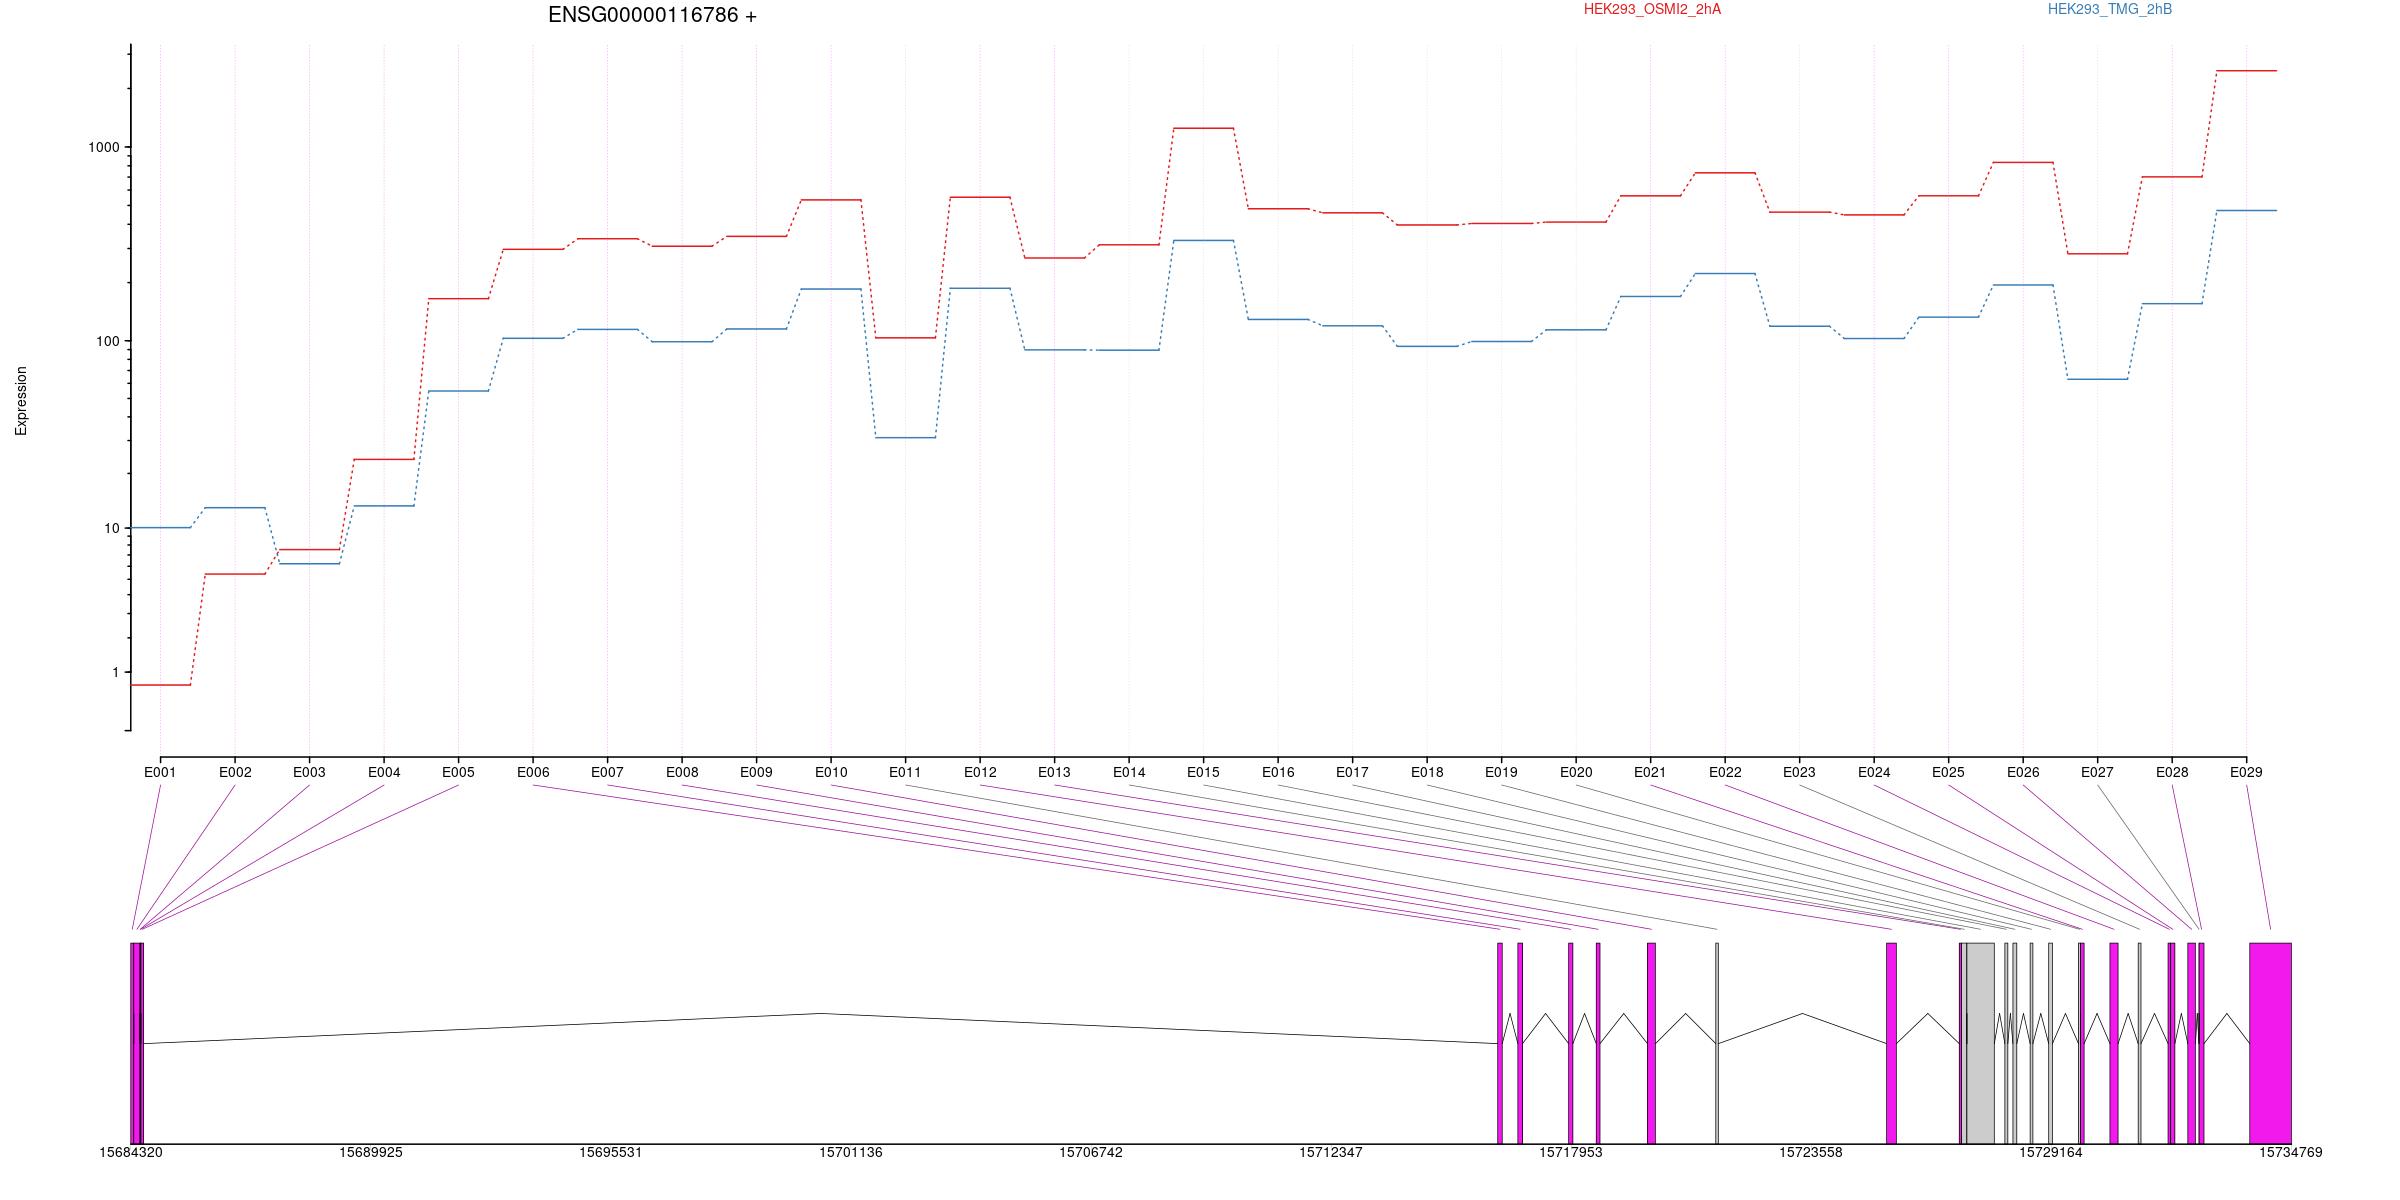The image size is (2400, 1200).
Task: Click exon label E018
Action: (x=1427, y=773)
